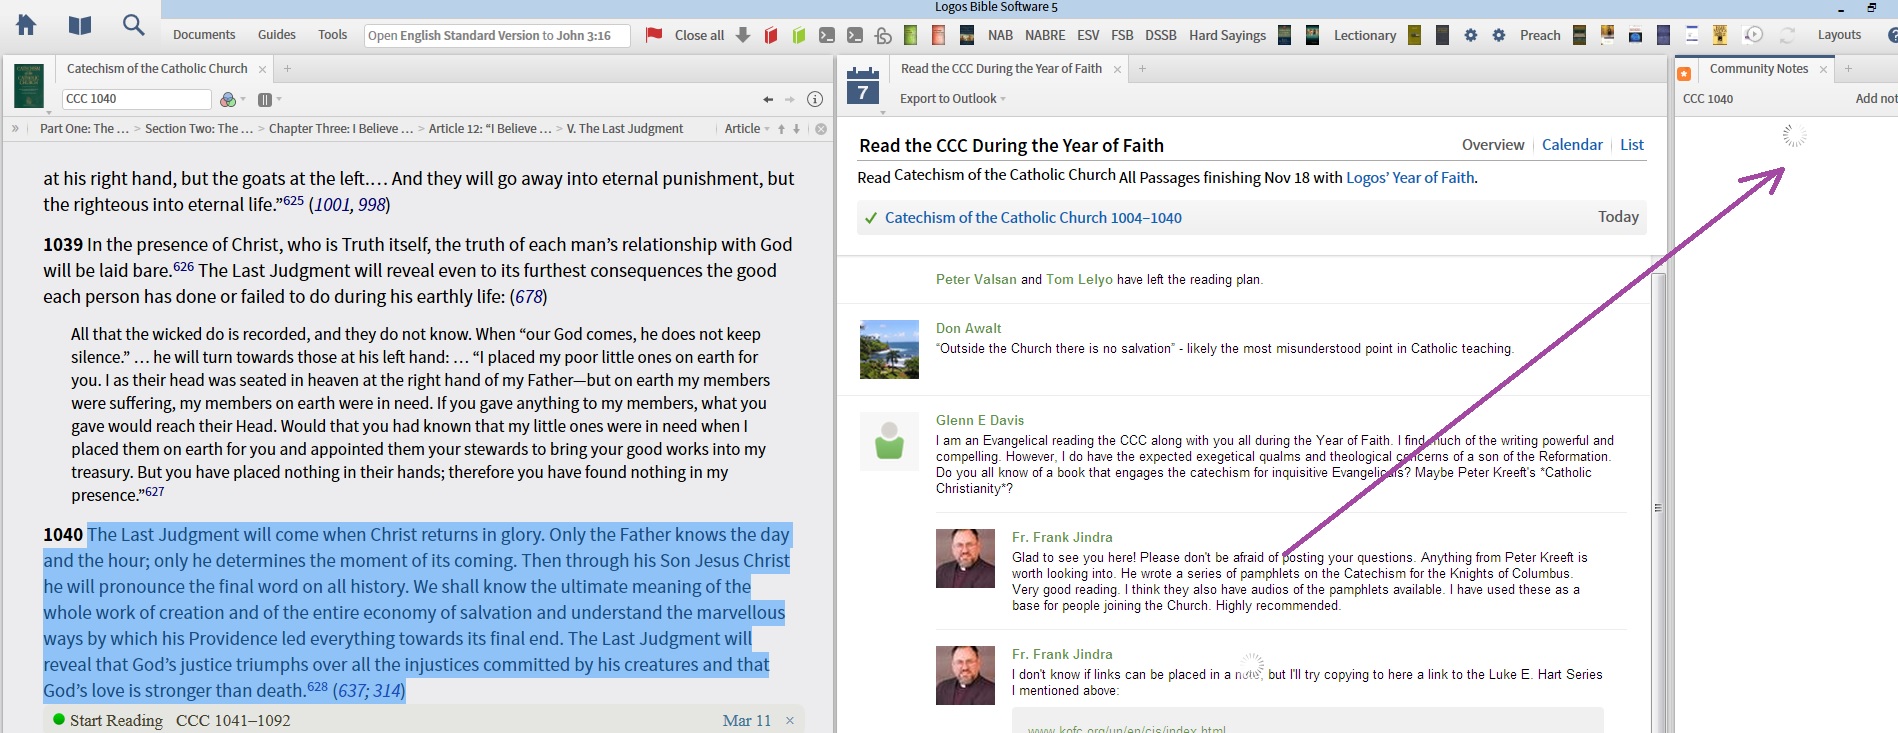1898x733 pixels.
Task: Close the Community Notes tab
Action: [1823, 70]
